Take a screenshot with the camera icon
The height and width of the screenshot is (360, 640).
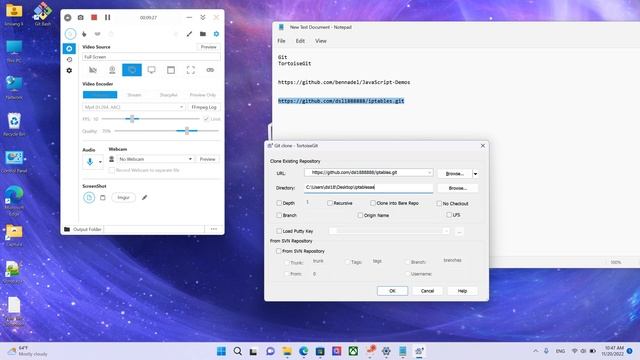point(81,18)
